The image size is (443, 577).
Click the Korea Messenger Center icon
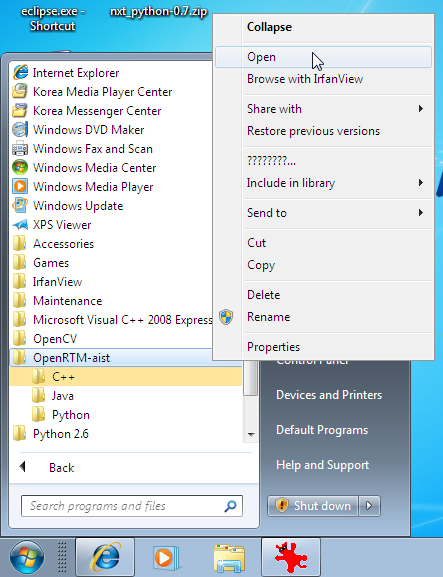click(x=20, y=110)
